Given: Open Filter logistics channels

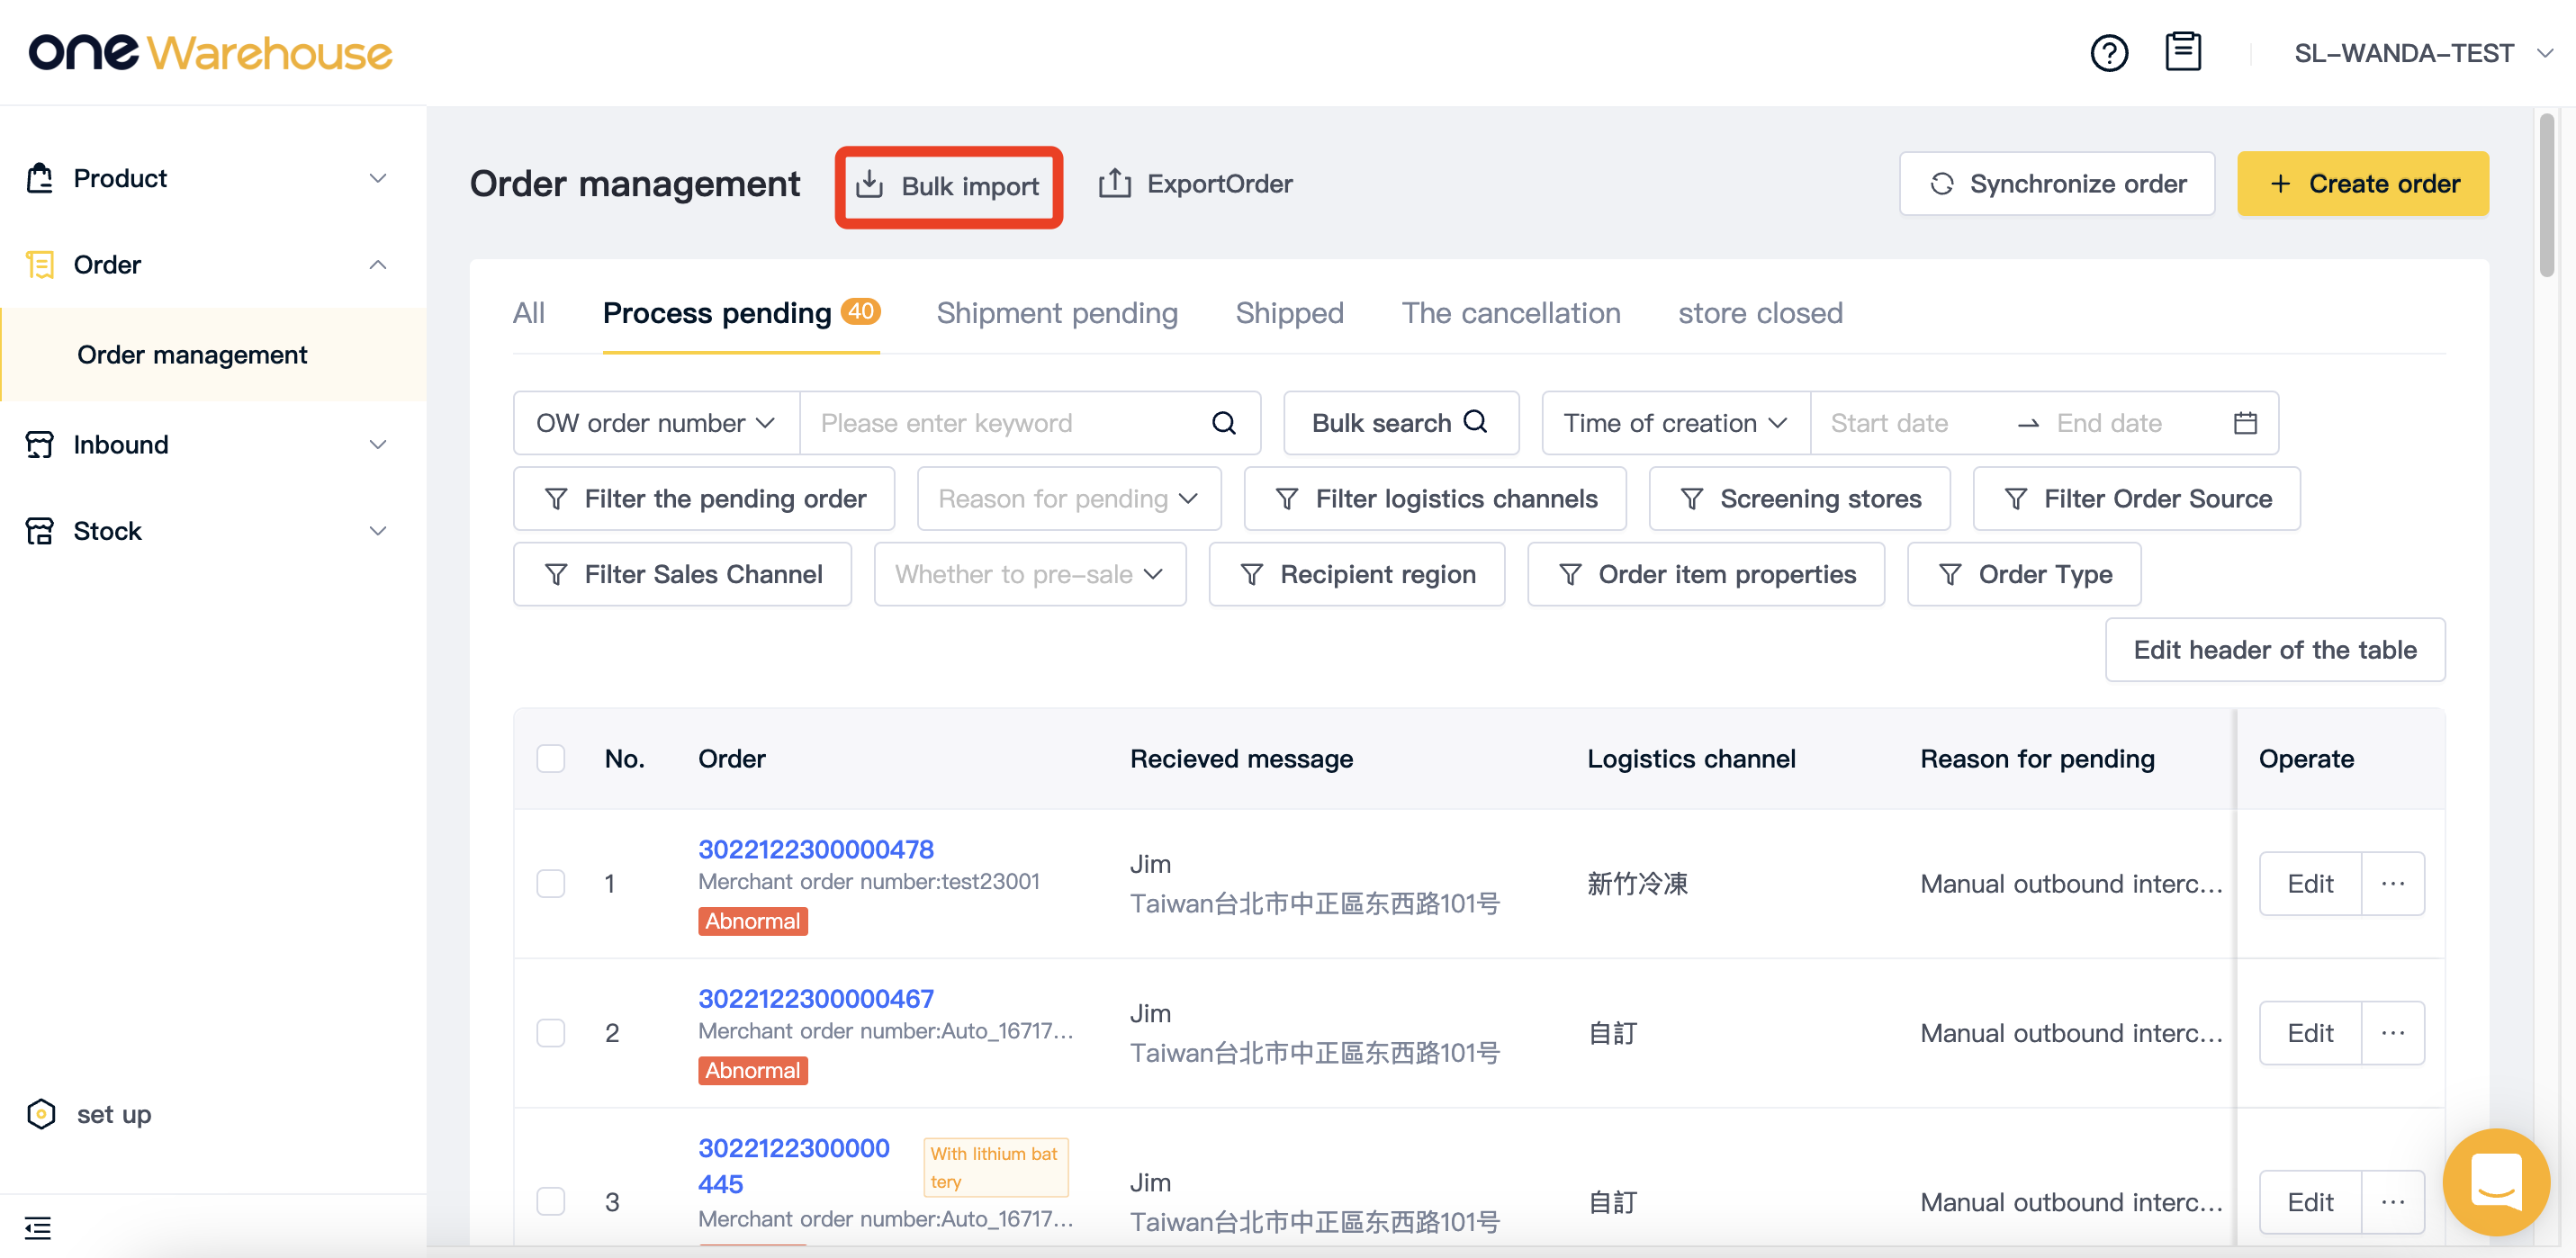Looking at the screenshot, I should 1435,499.
